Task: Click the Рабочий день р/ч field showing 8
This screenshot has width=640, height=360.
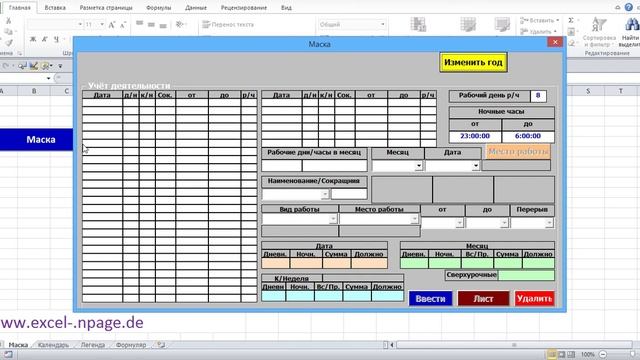Action: pos(538,96)
